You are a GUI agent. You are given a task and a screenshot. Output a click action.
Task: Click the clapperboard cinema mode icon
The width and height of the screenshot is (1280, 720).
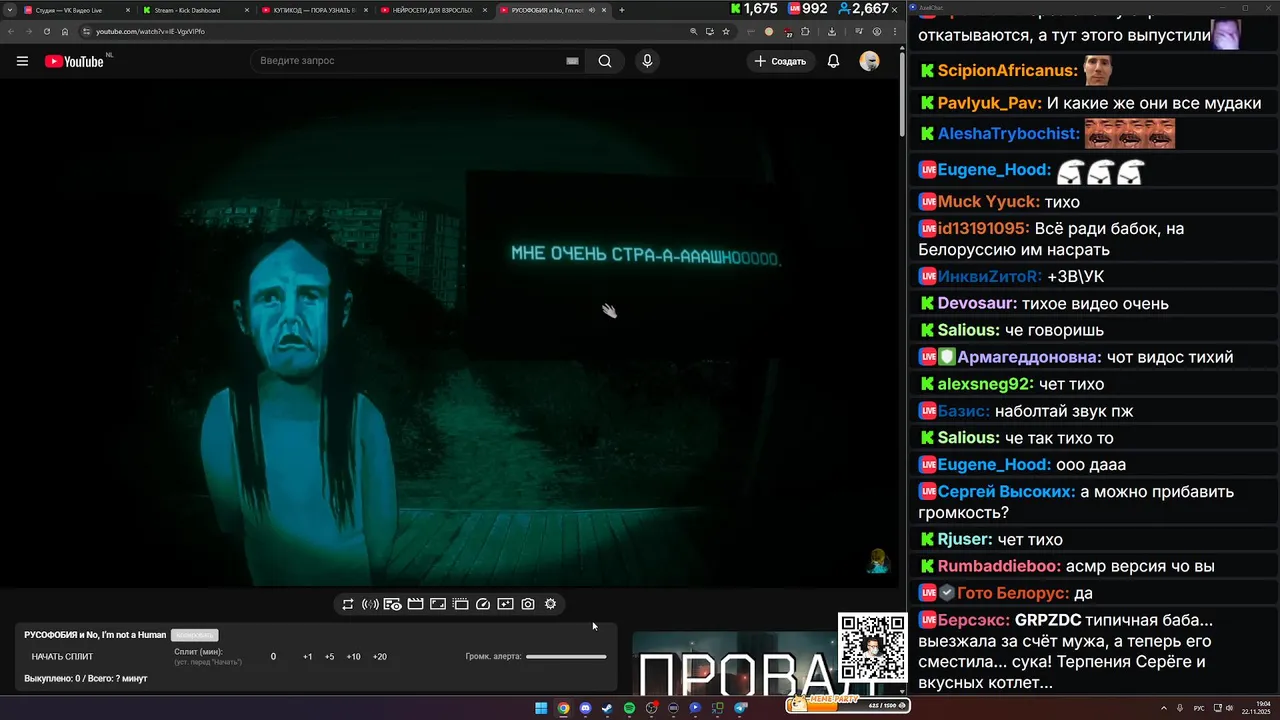coord(415,604)
